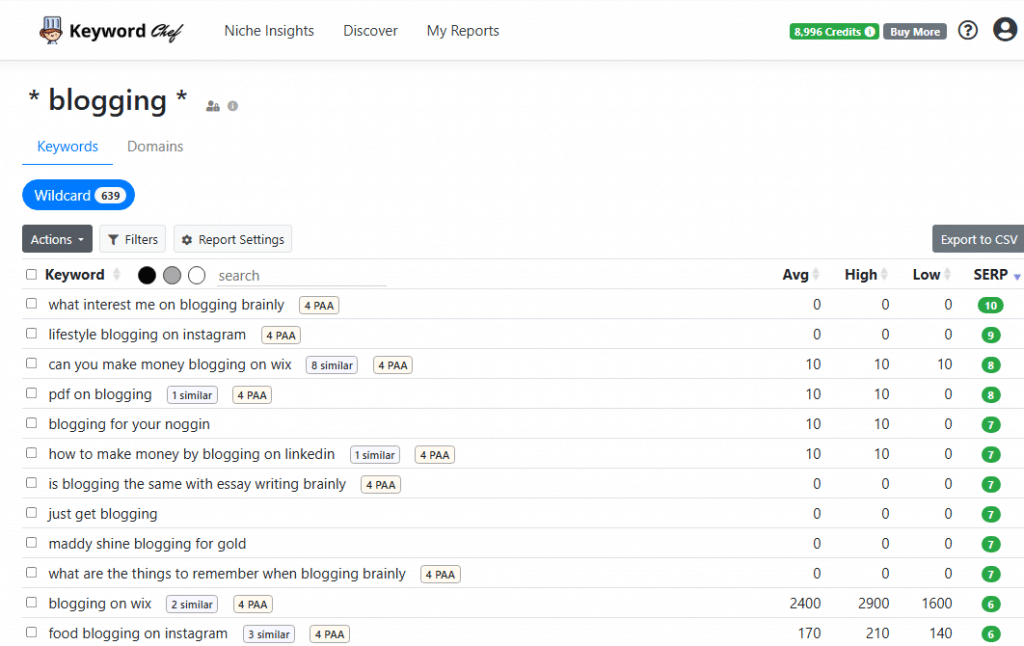This screenshot has height=646, width=1024.
Task: Click the credits info icon
Action: coord(869,31)
